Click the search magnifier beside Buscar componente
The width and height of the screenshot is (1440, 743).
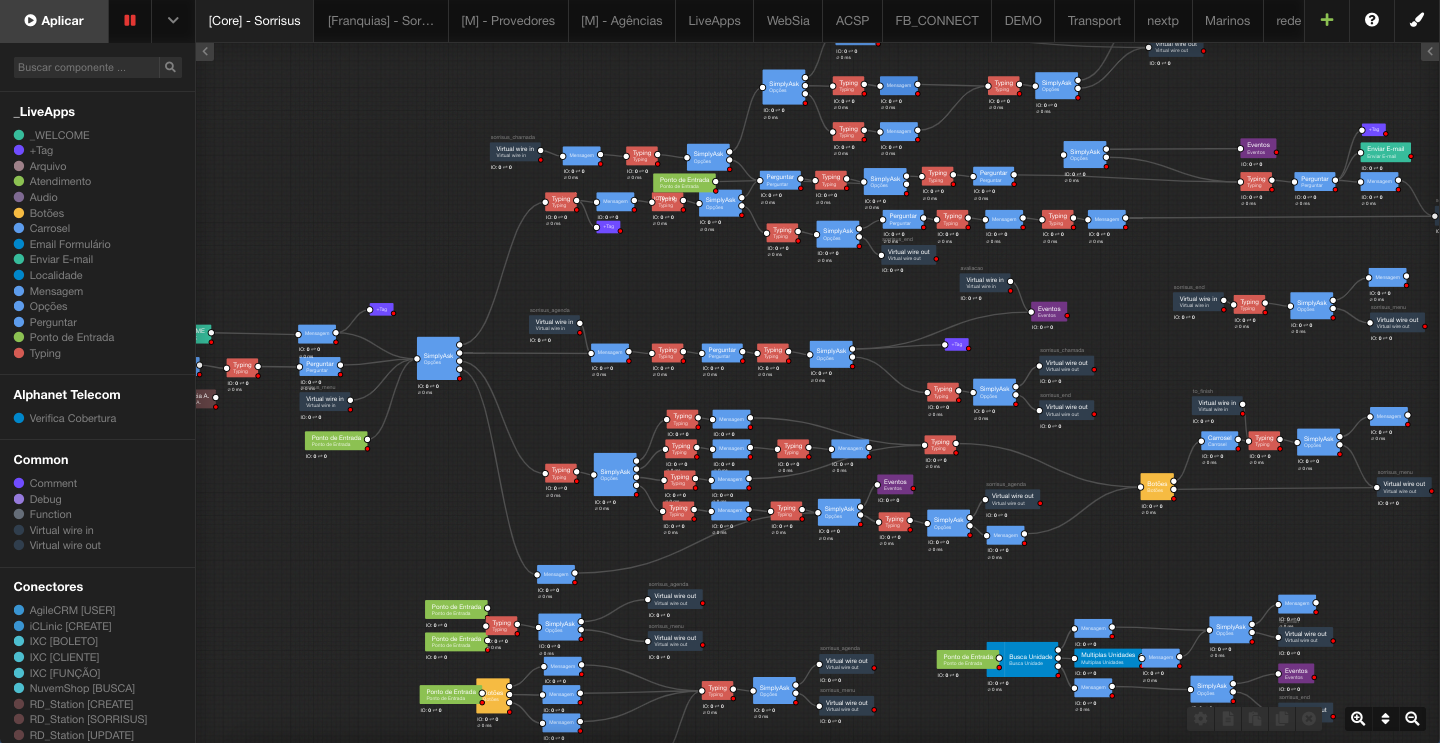coord(170,67)
